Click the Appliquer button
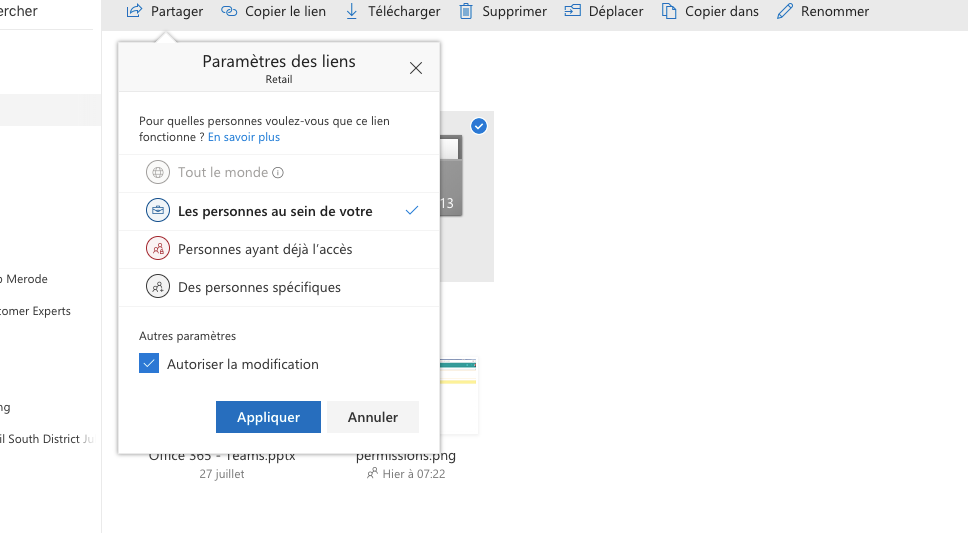 pos(269,417)
